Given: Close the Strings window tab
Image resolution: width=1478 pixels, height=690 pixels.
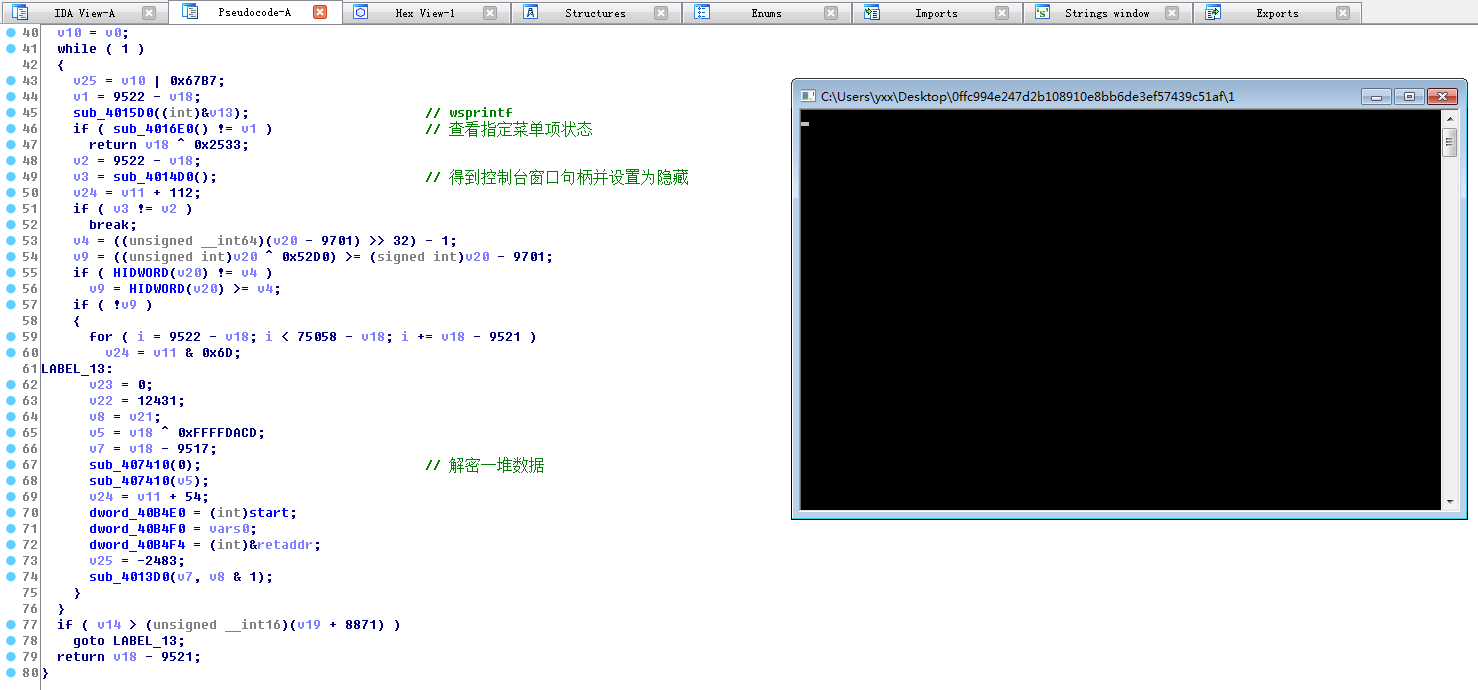Looking at the screenshot, I should (1172, 13).
